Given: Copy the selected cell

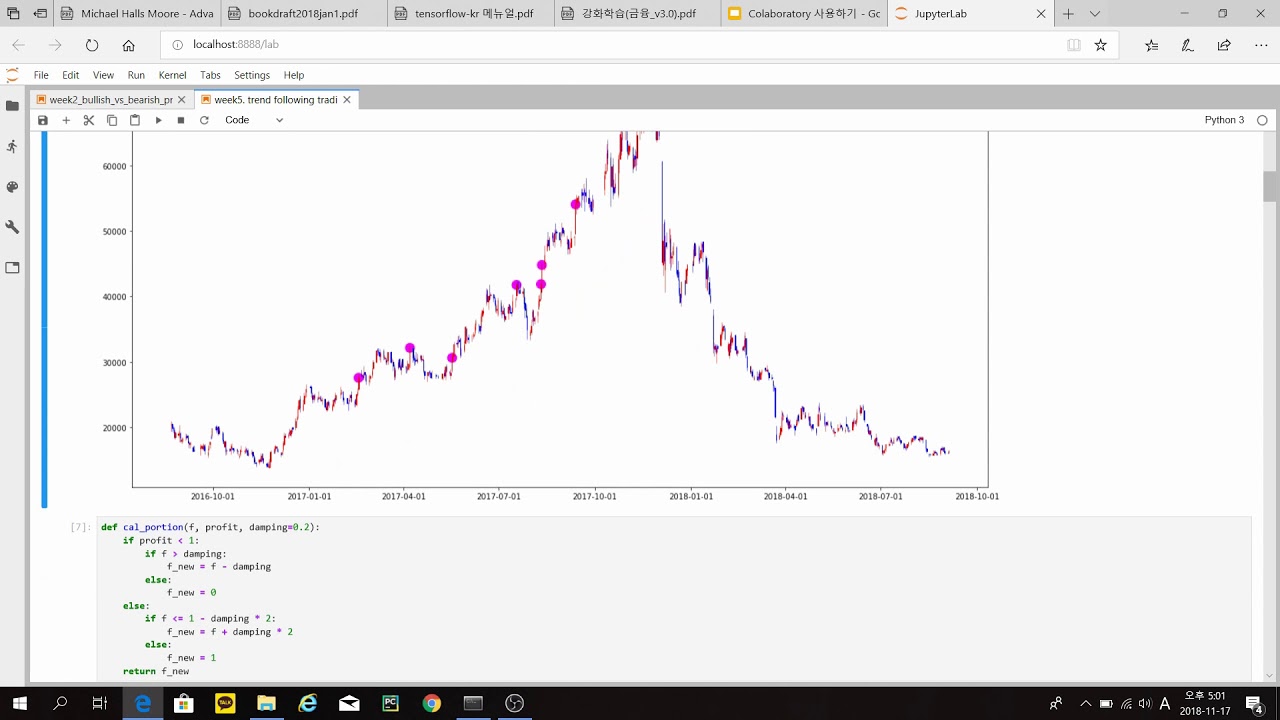Looking at the screenshot, I should point(112,120).
